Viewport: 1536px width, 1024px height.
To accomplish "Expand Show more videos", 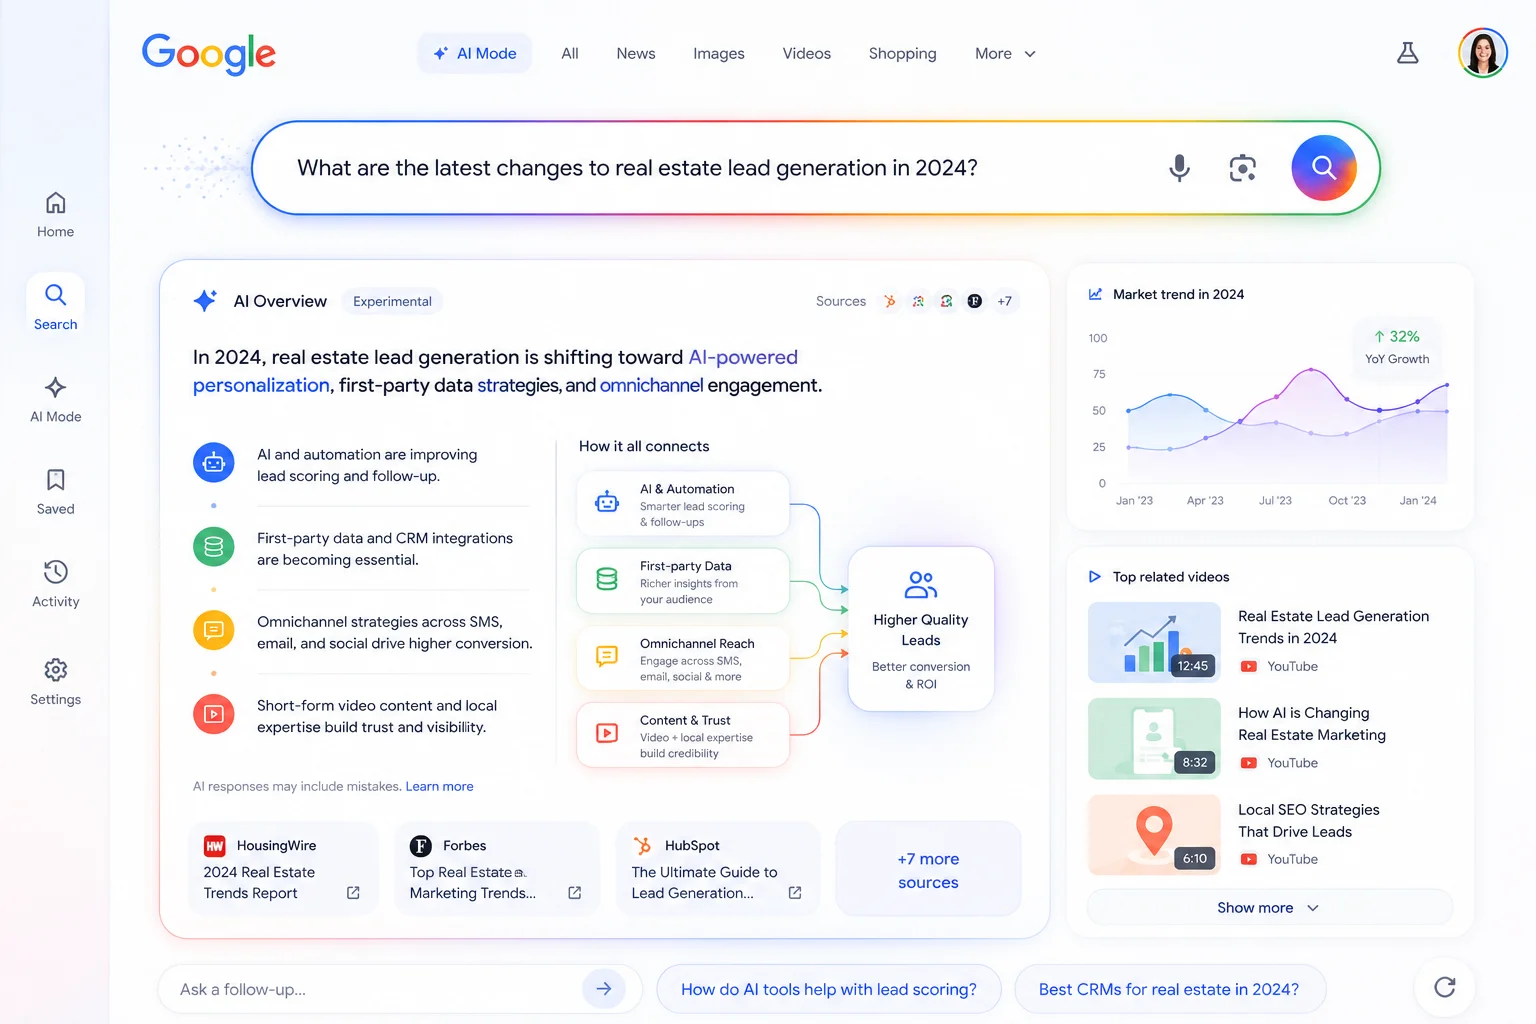I will (x=1269, y=908).
